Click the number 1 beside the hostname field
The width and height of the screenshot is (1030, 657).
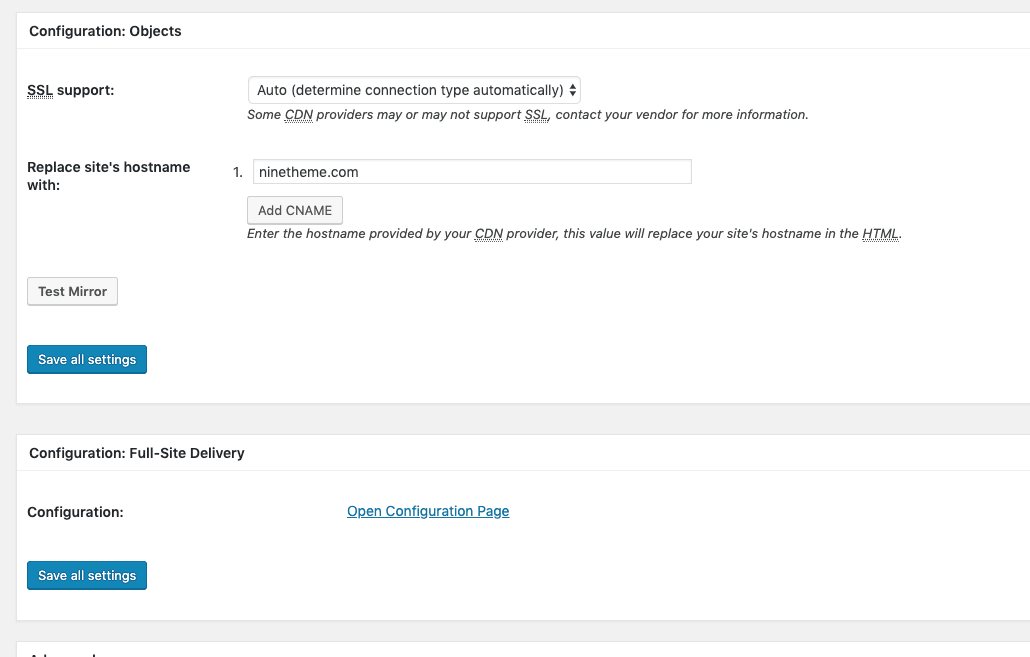coord(237,172)
